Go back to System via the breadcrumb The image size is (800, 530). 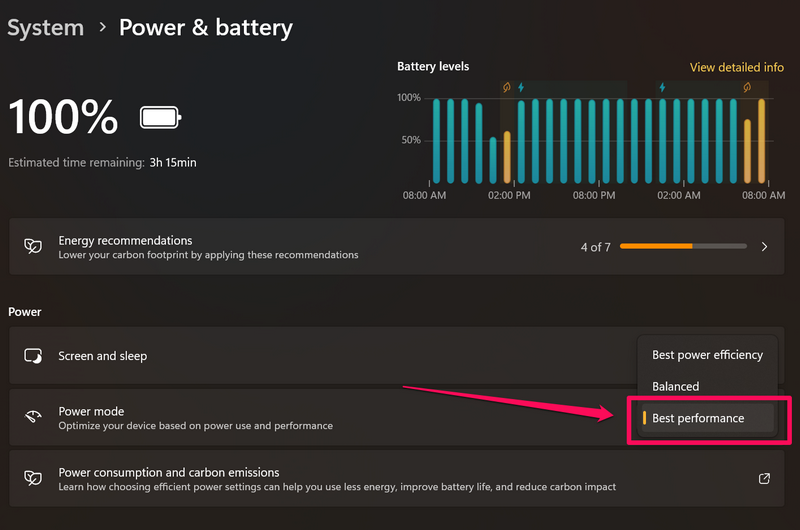pyautogui.click(x=43, y=27)
